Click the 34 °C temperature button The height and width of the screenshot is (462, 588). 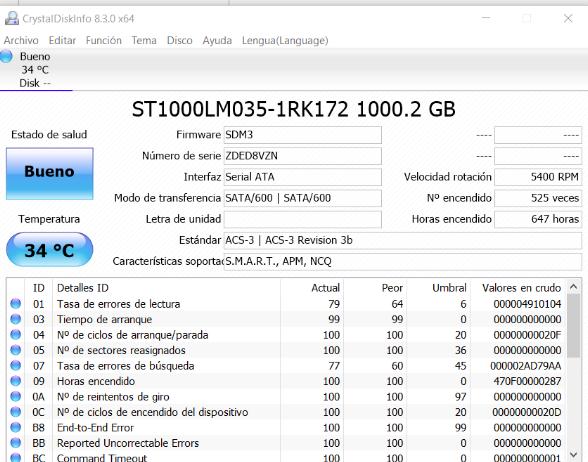tap(50, 250)
